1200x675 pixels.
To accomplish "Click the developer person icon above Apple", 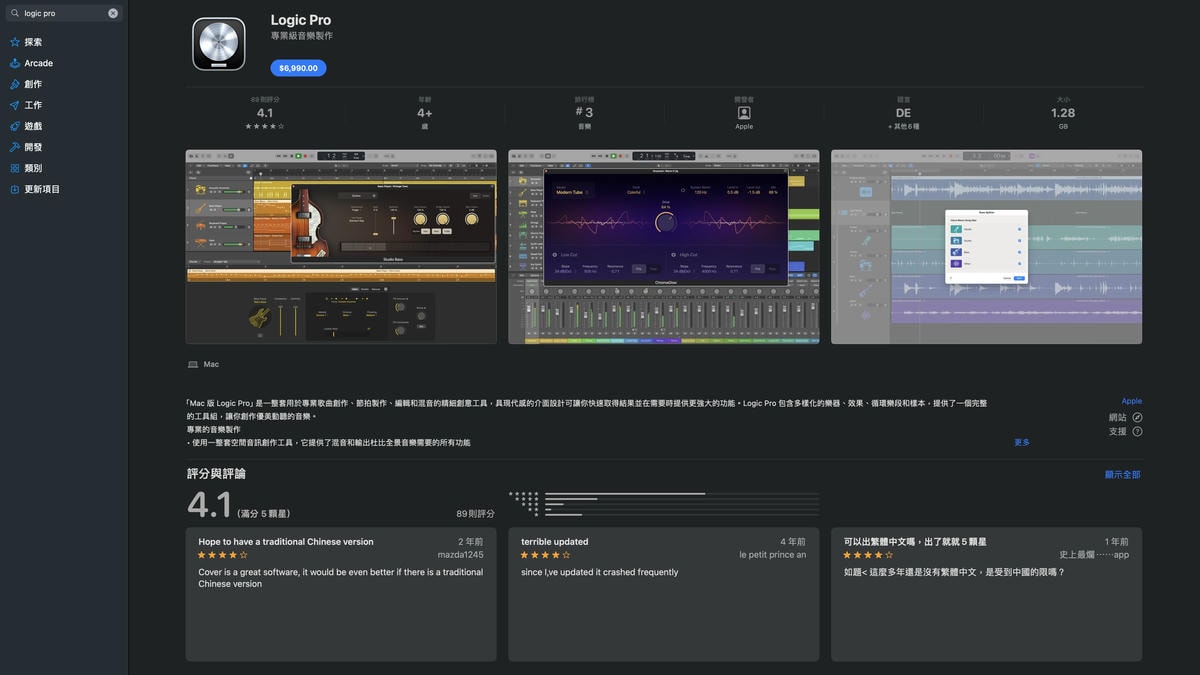I will 744,113.
